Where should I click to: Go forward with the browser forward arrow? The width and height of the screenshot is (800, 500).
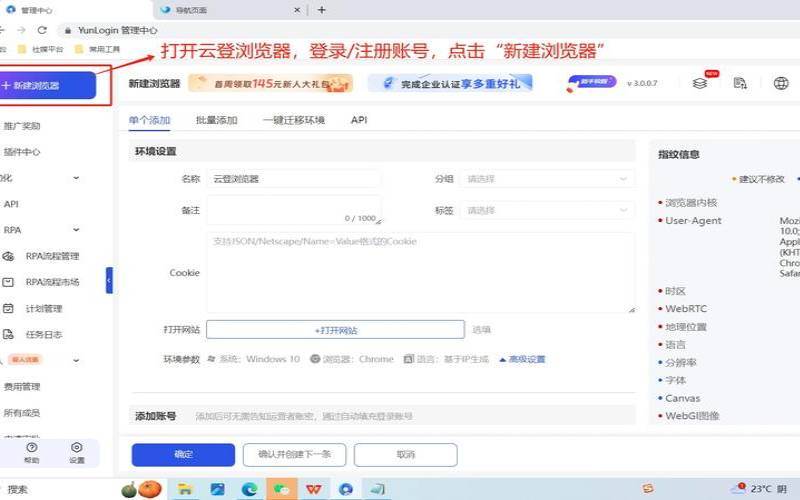pos(21,30)
